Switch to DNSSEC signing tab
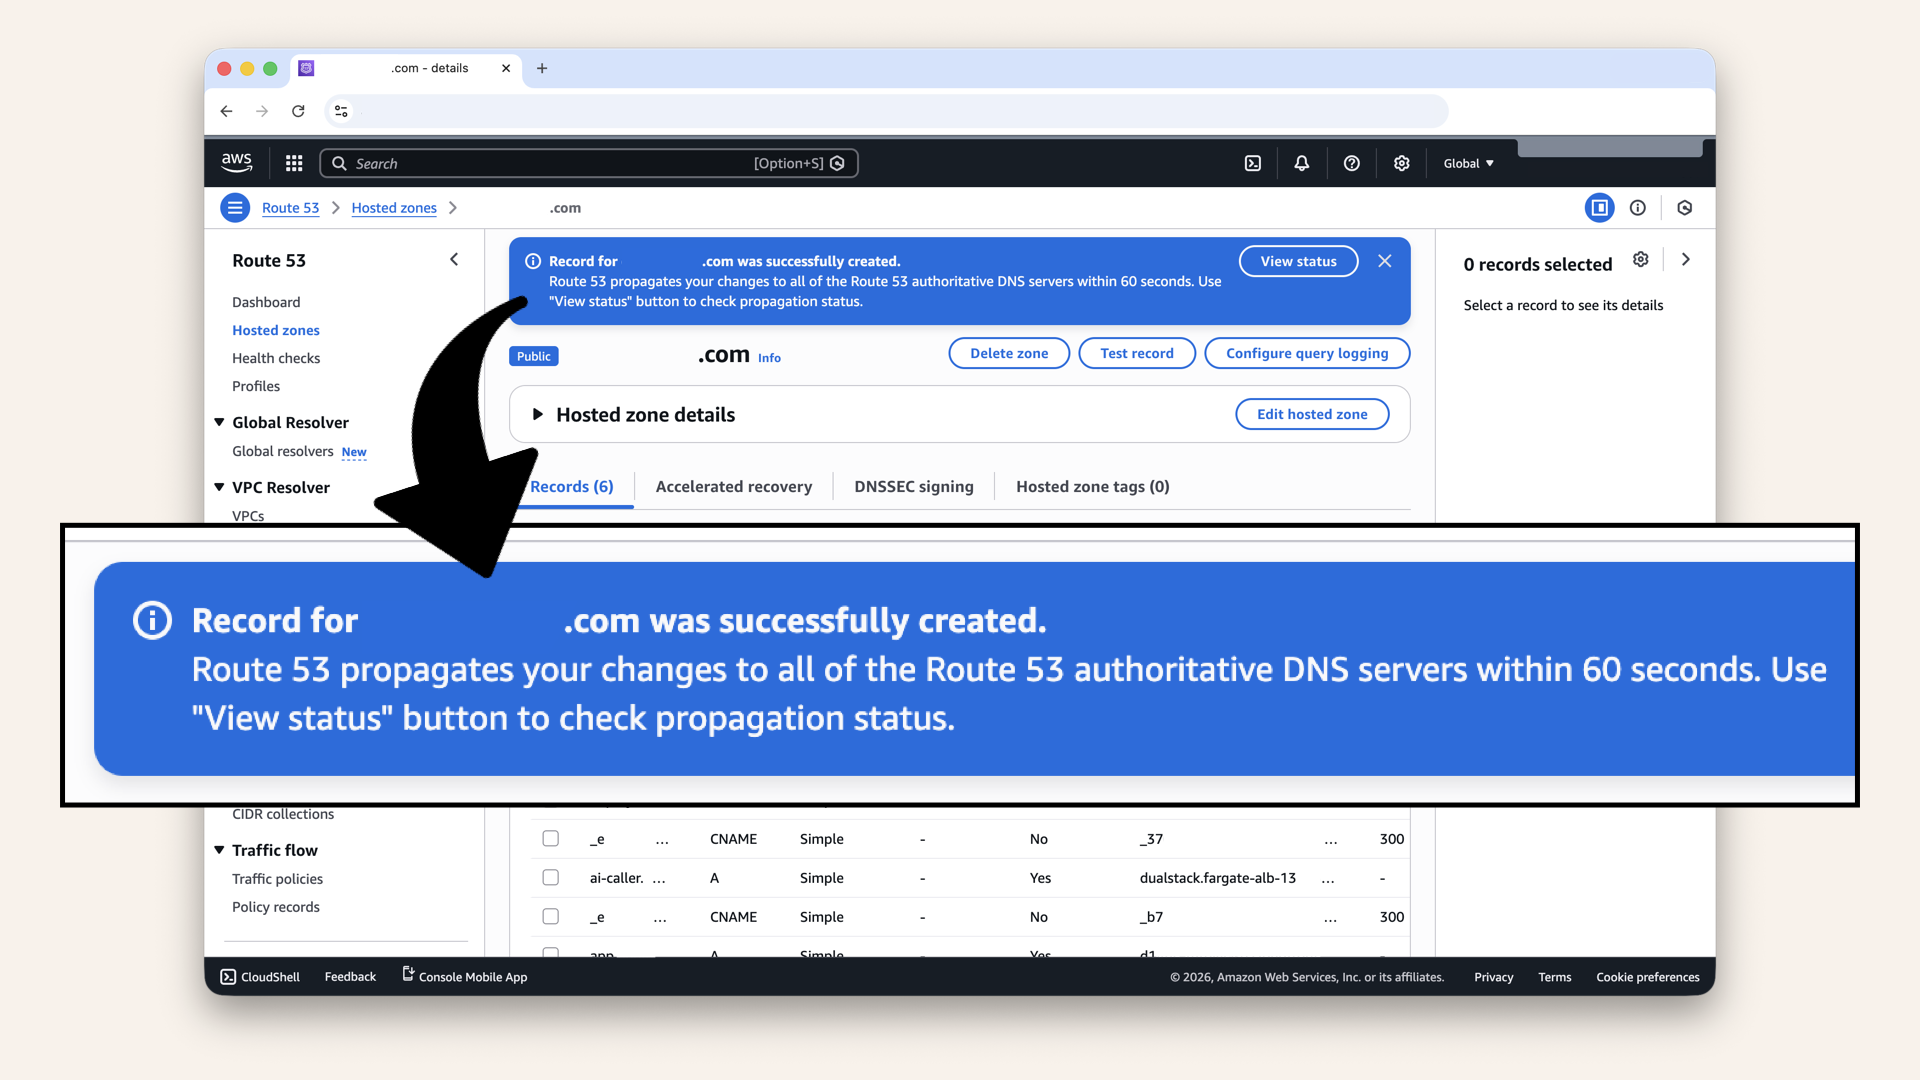1920x1080 pixels. (913, 486)
